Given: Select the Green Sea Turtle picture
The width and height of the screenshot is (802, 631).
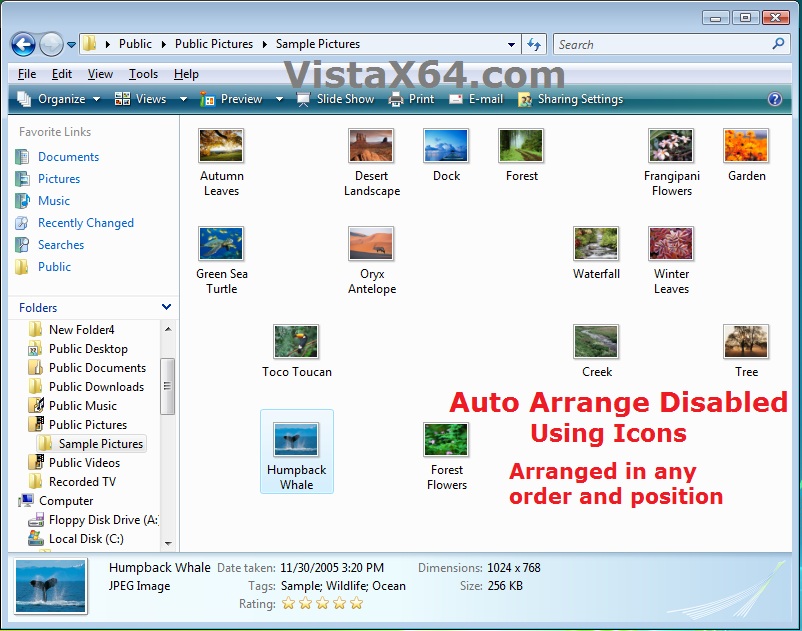Looking at the screenshot, I should pyautogui.click(x=221, y=261).
